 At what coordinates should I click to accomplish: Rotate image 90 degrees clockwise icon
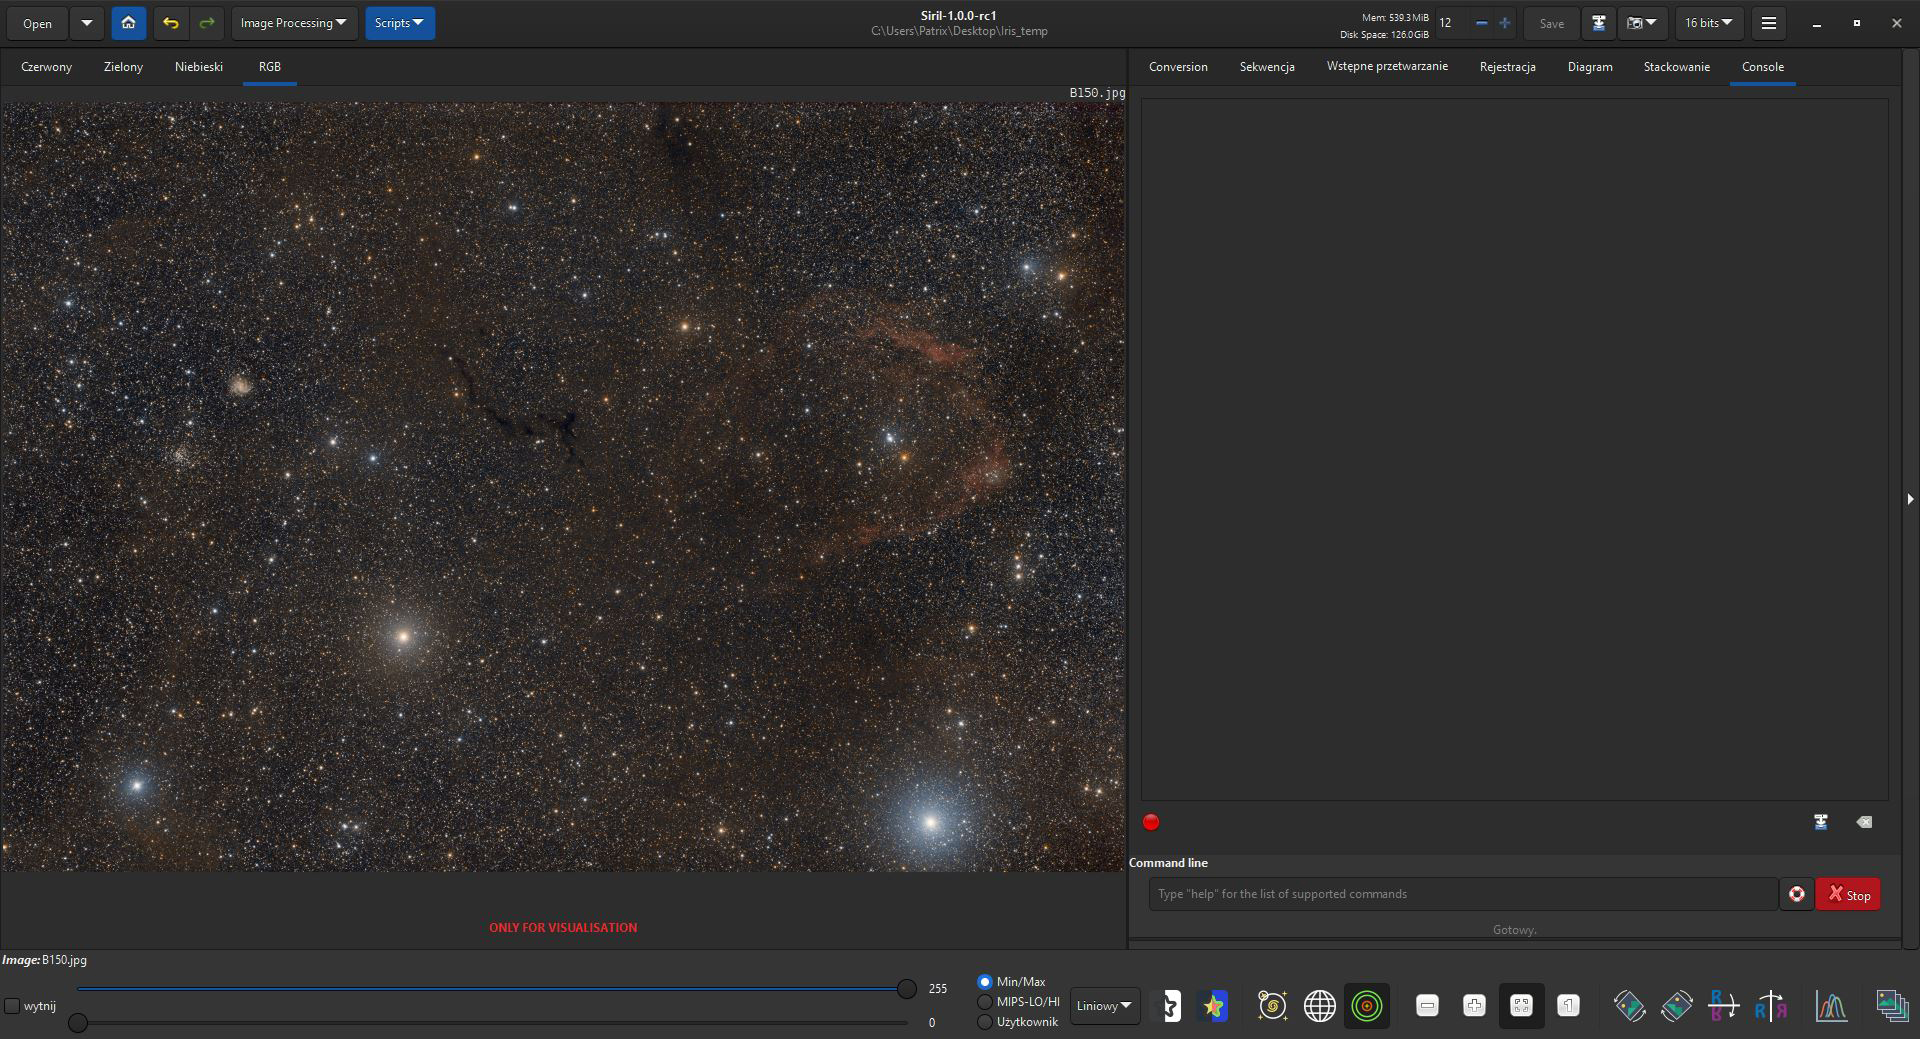click(1677, 1006)
